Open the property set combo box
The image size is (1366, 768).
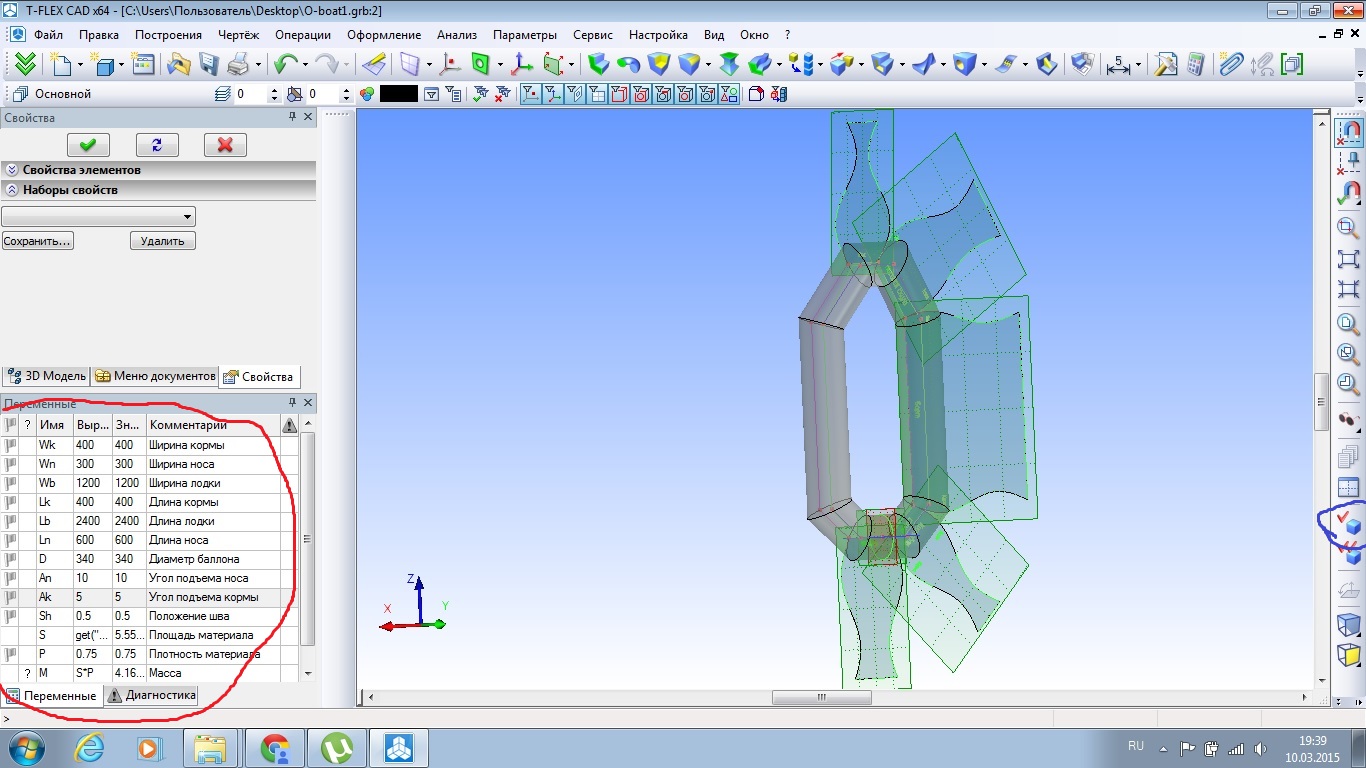98,216
